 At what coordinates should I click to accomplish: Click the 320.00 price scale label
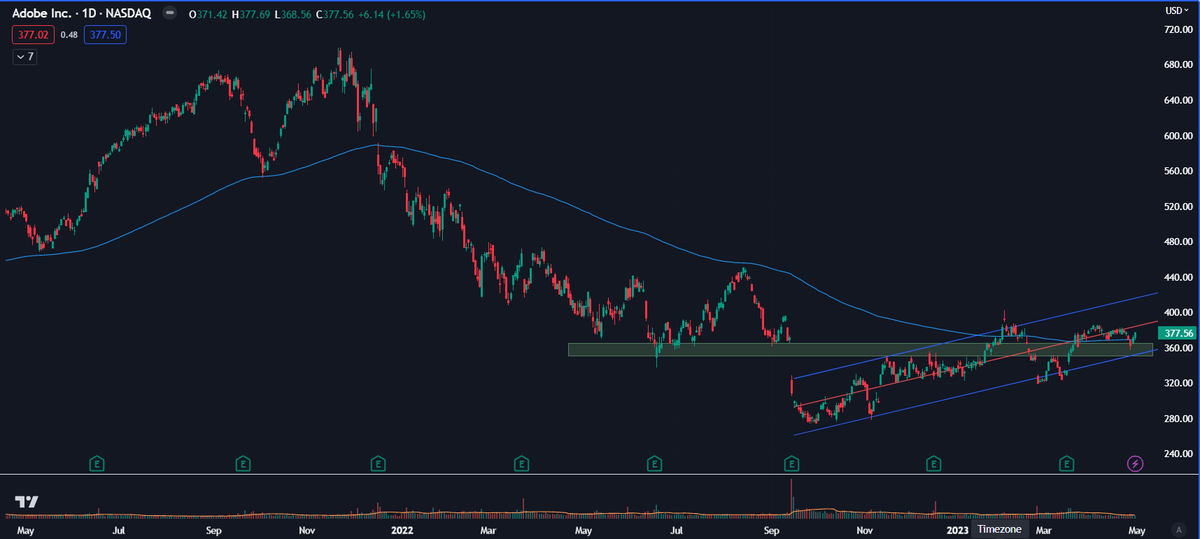point(1176,383)
